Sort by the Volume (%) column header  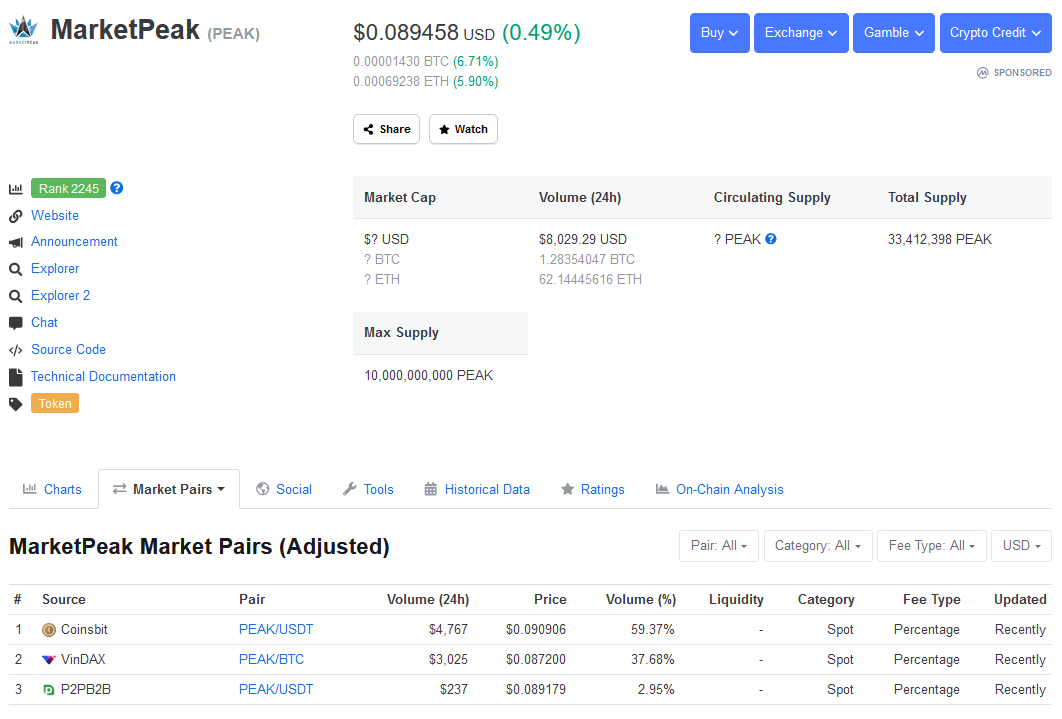pyautogui.click(x=641, y=600)
